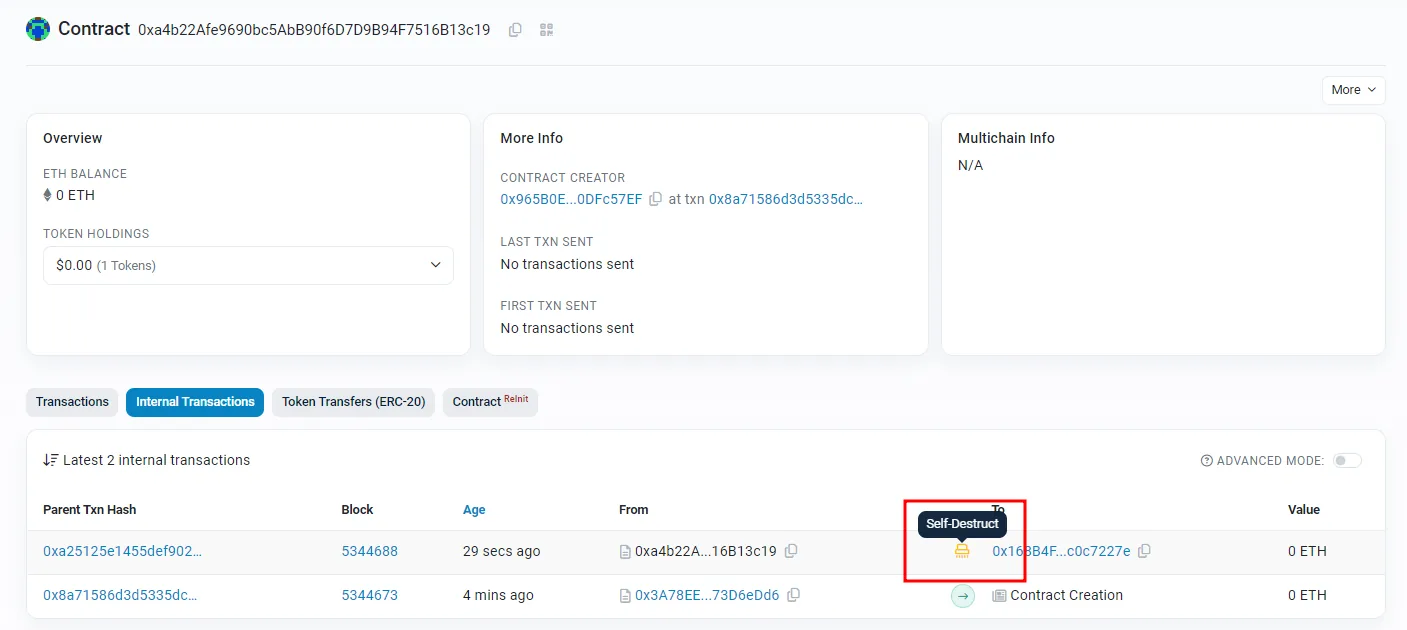Screen dimensions: 1407x630
Task: Copy the contract creator address 0x965B0E
Action: tap(655, 199)
